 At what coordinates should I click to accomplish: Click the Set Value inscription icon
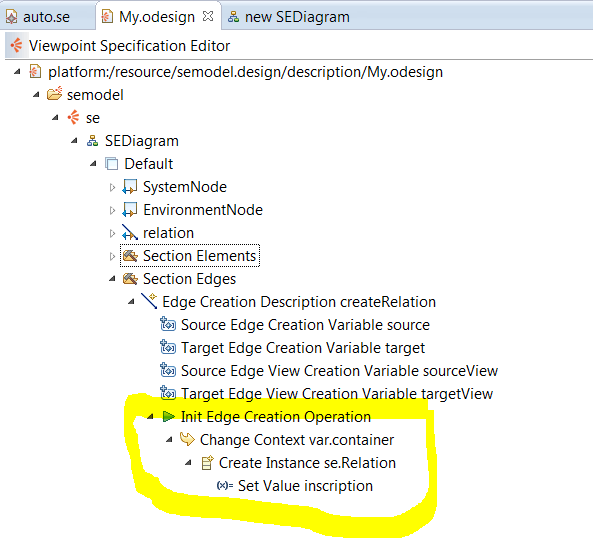(225, 485)
